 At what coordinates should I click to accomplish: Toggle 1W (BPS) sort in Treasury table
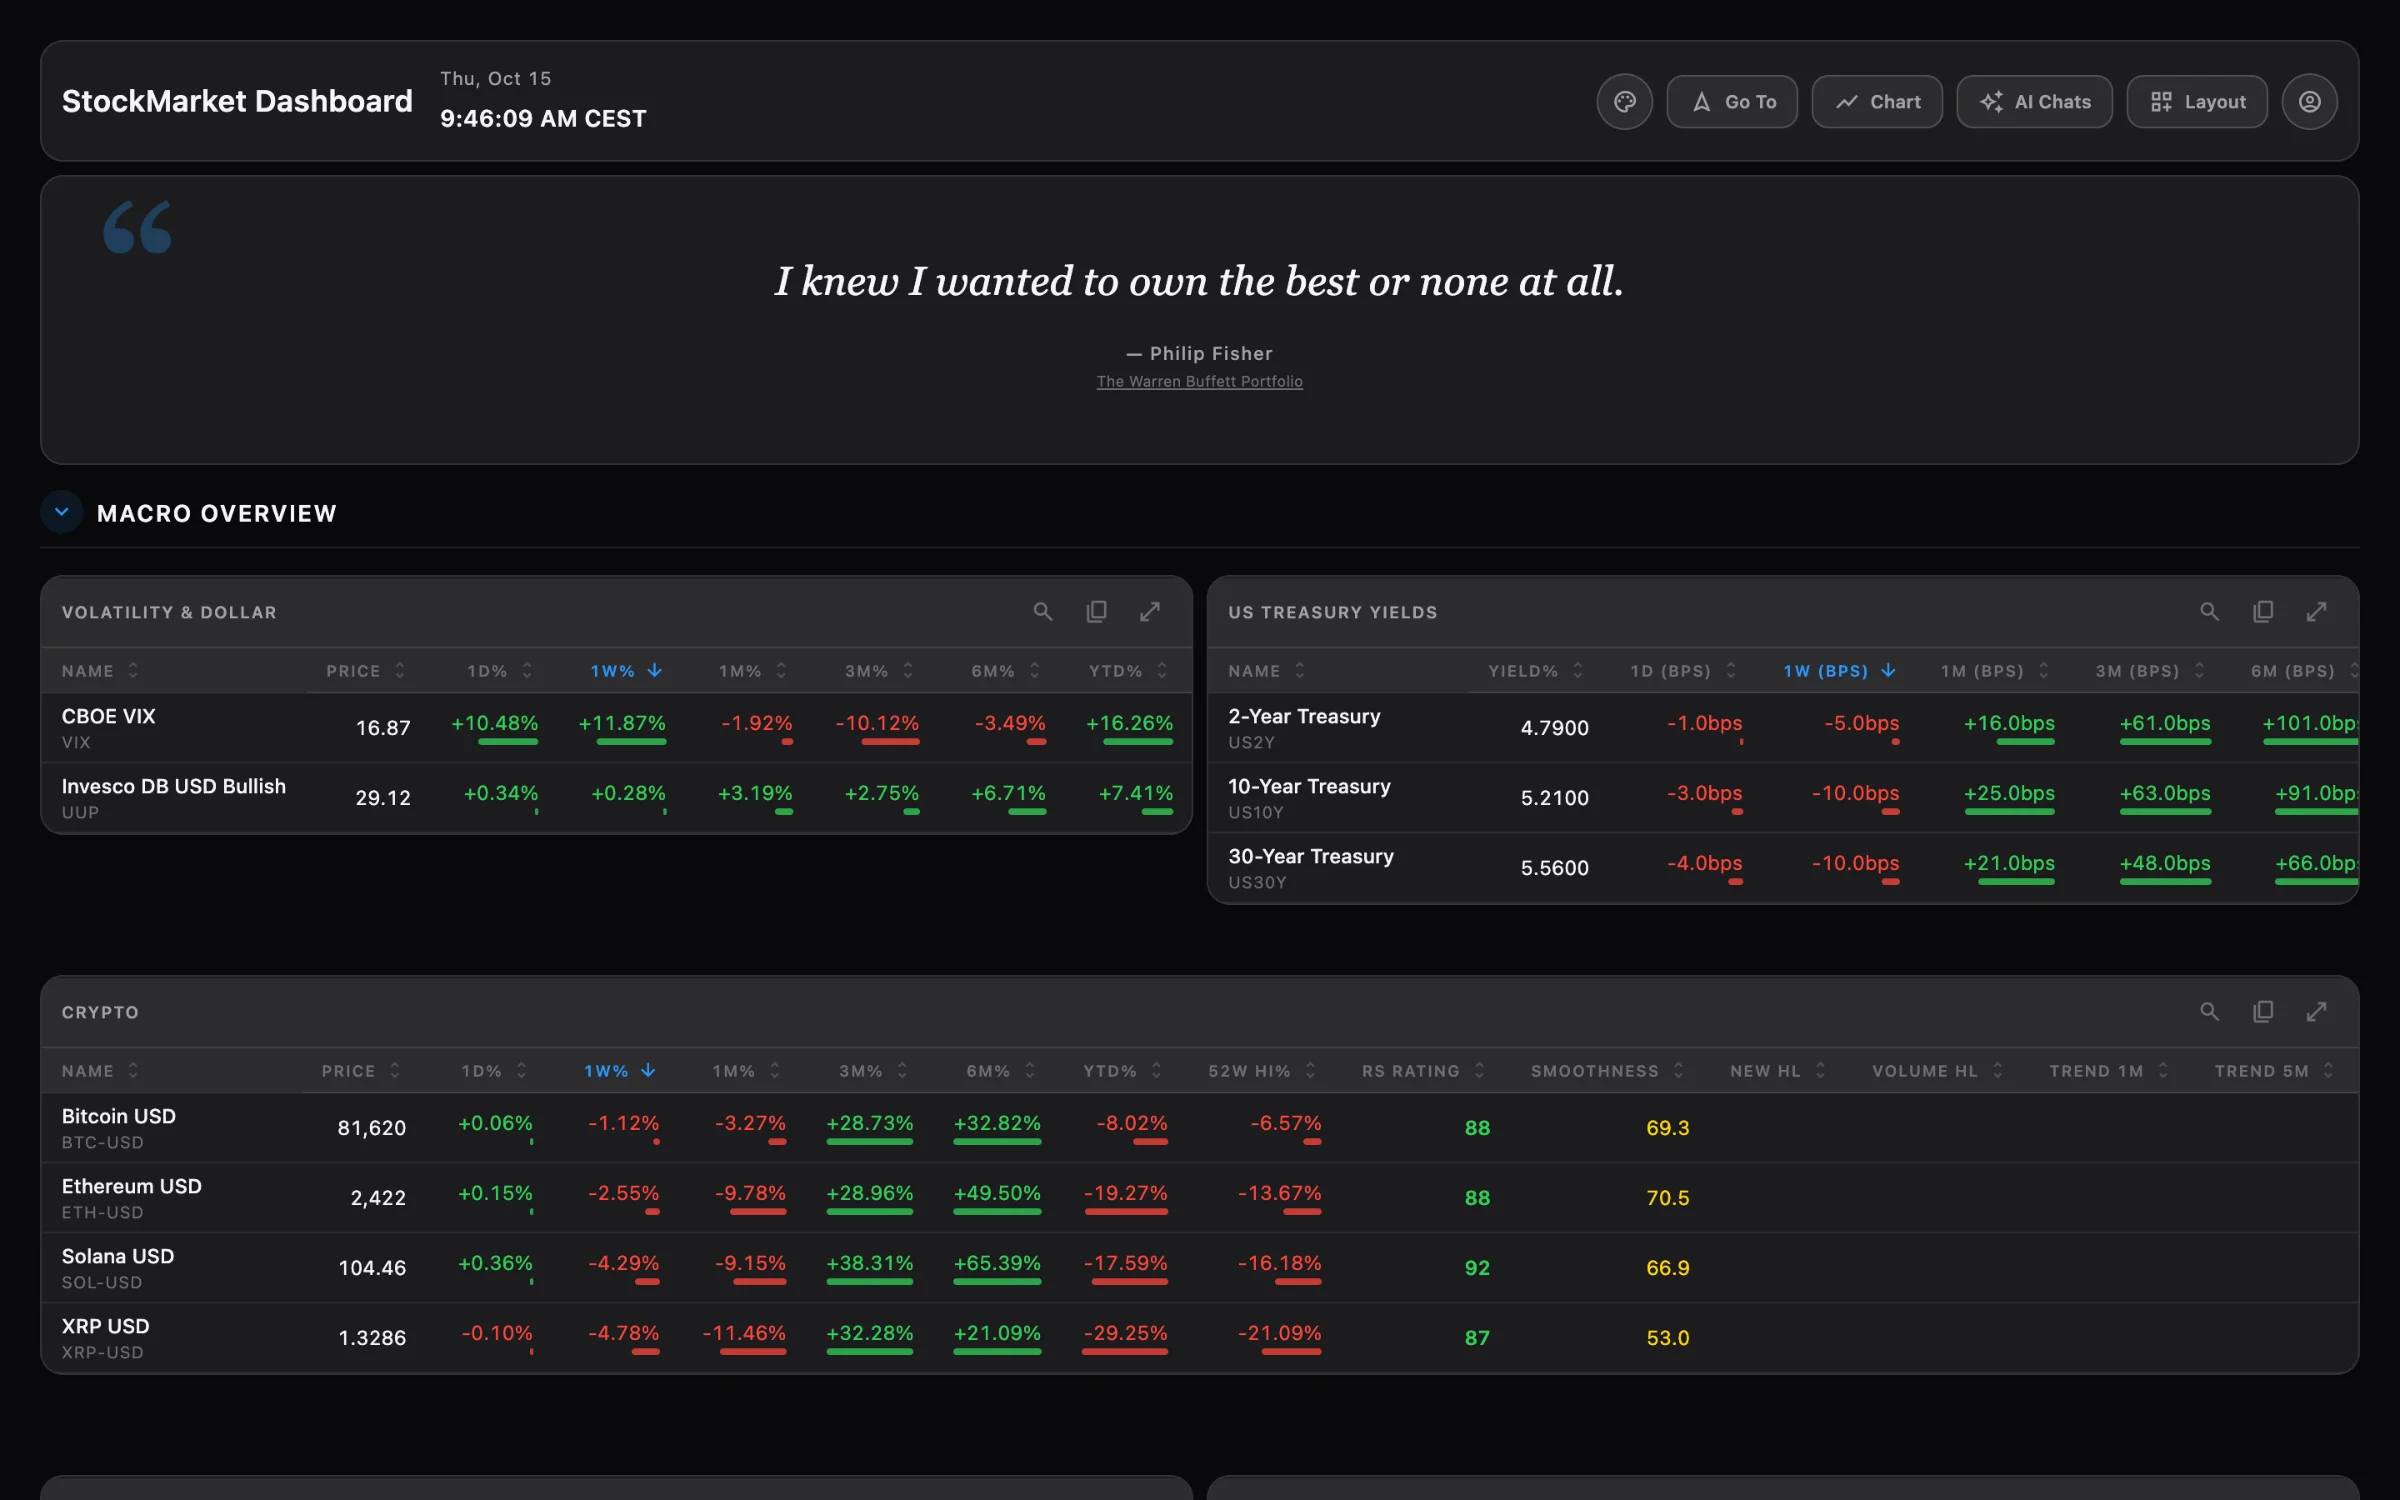click(x=1840, y=671)
